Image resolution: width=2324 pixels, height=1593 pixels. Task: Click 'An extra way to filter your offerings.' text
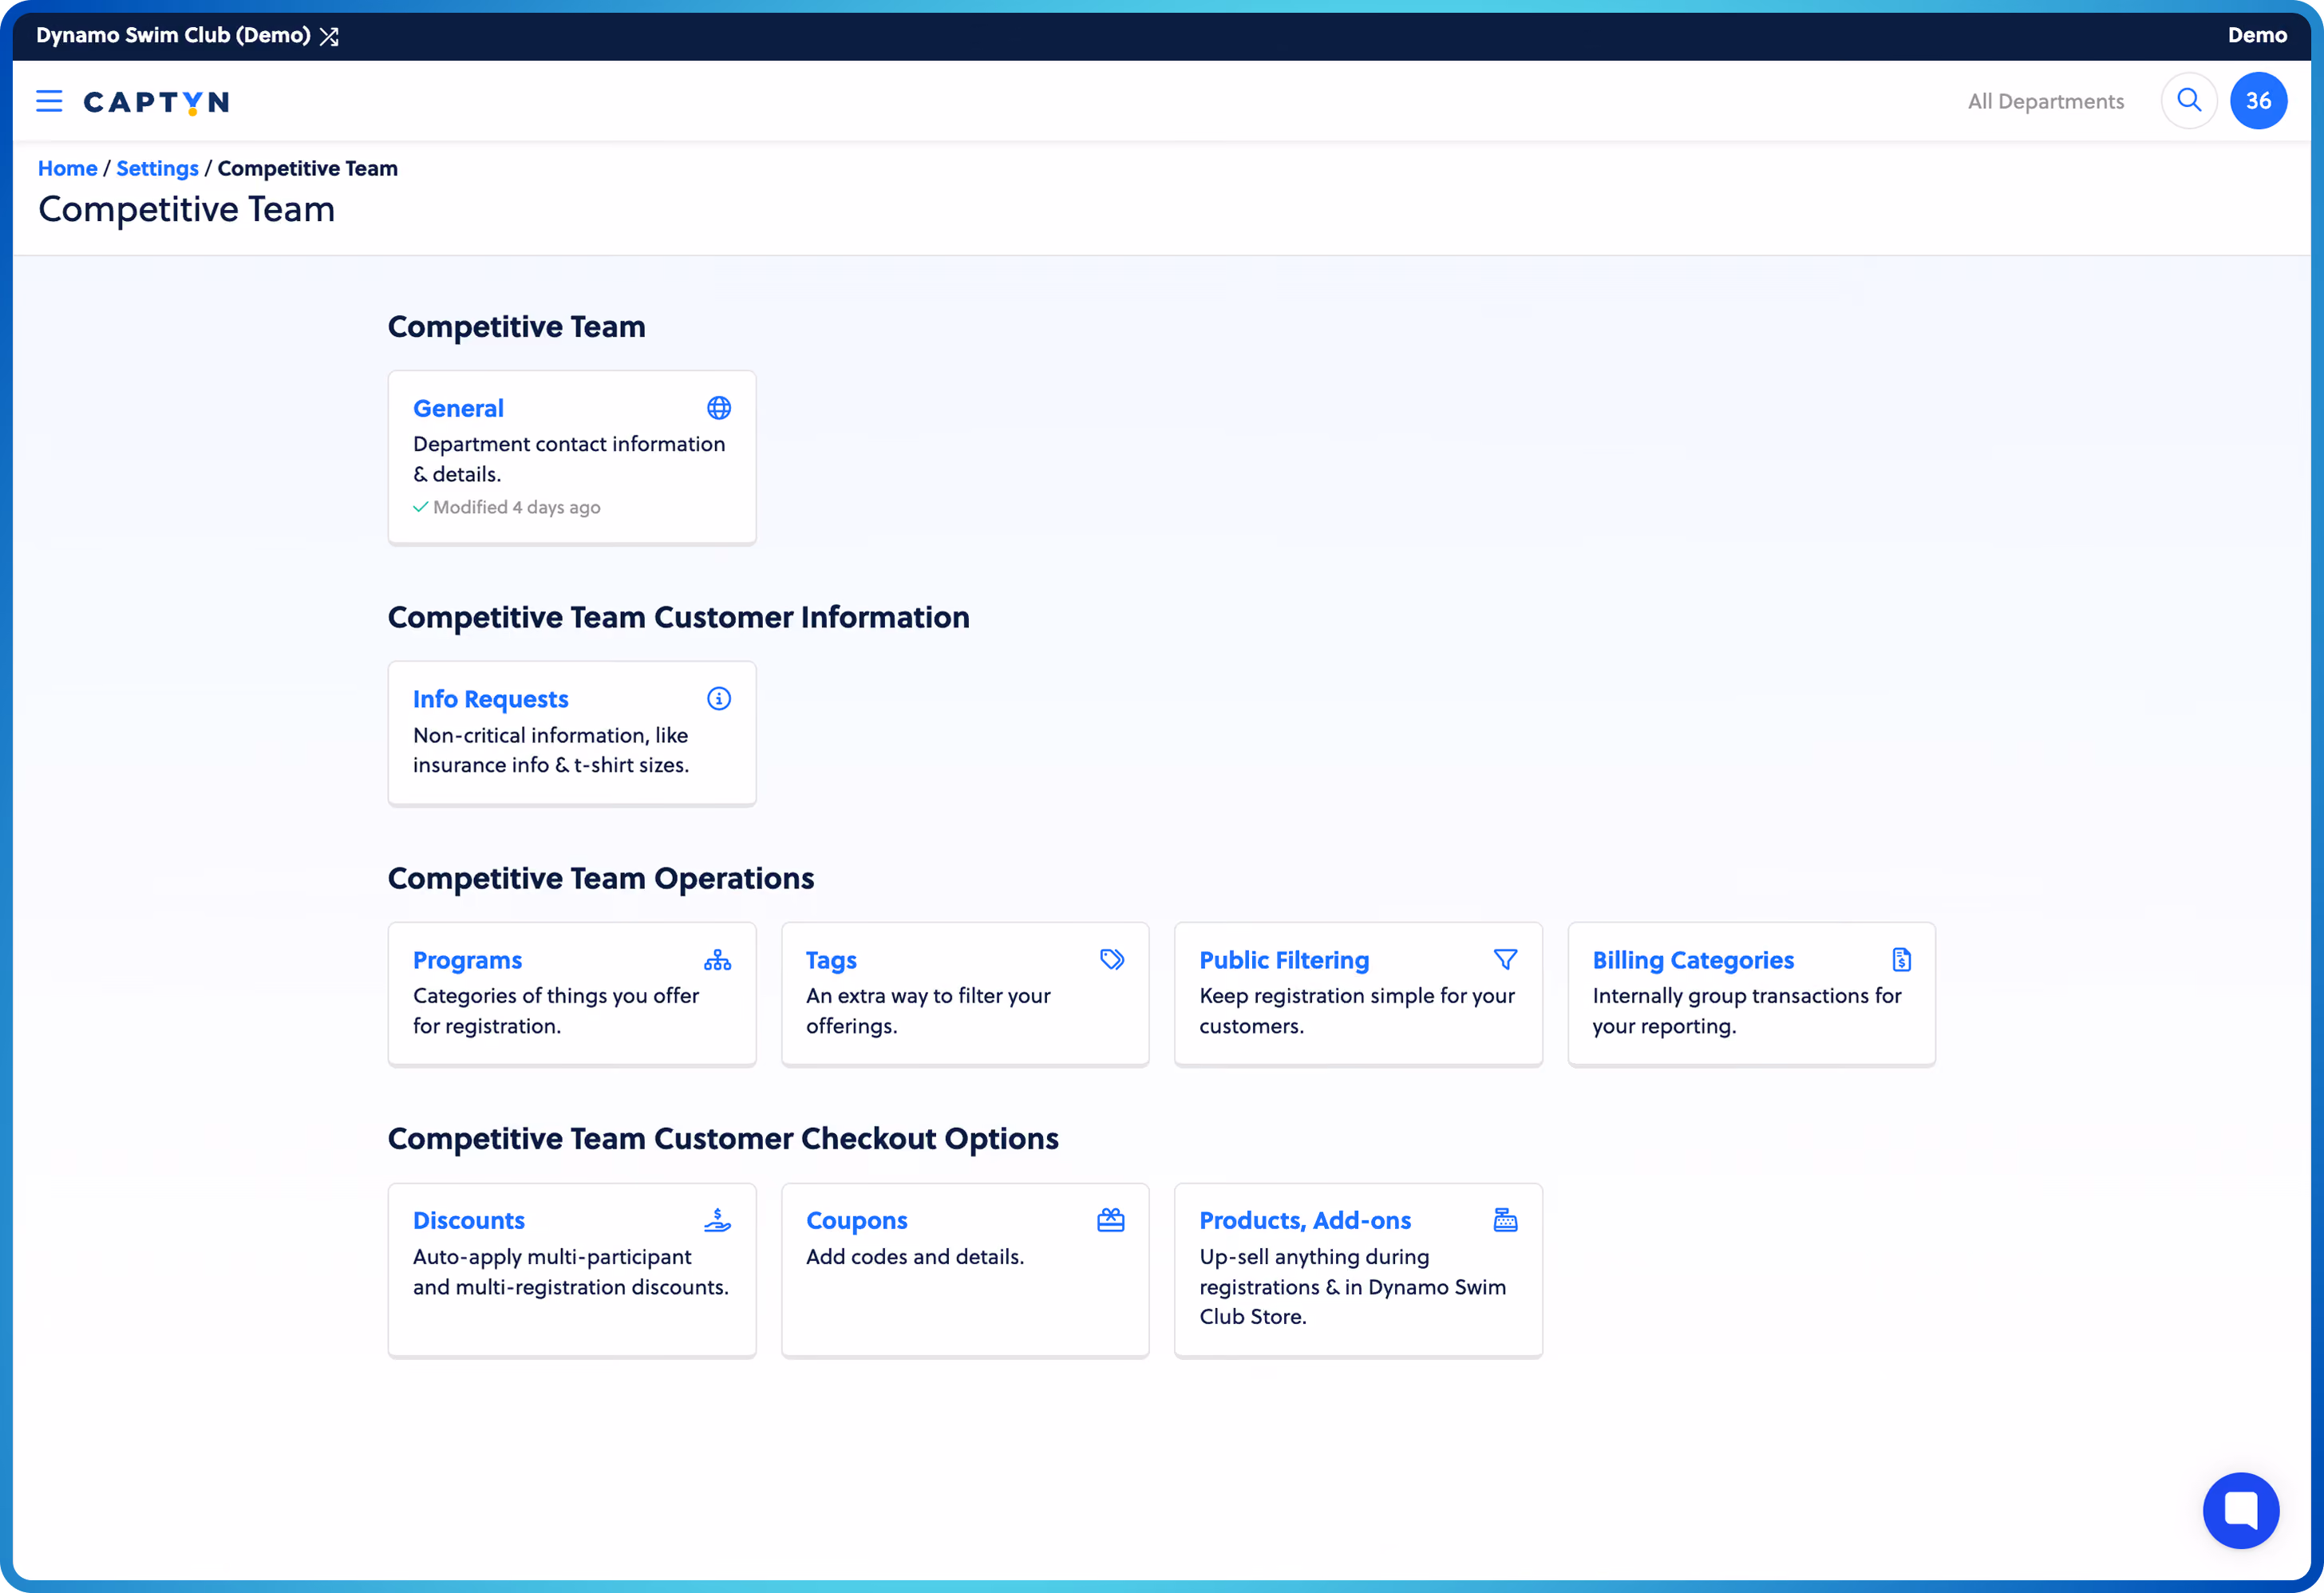[928, 1011]
